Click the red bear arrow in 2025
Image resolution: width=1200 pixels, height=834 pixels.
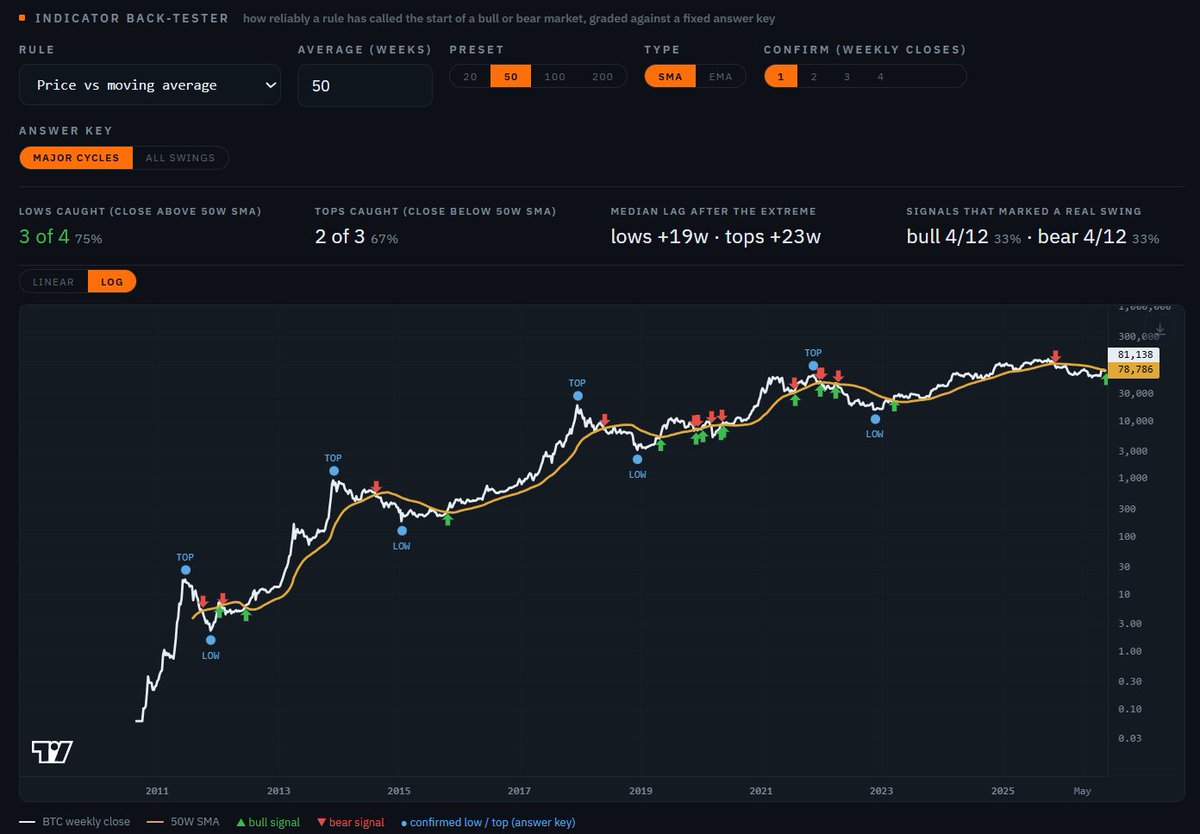[1055, 357]
